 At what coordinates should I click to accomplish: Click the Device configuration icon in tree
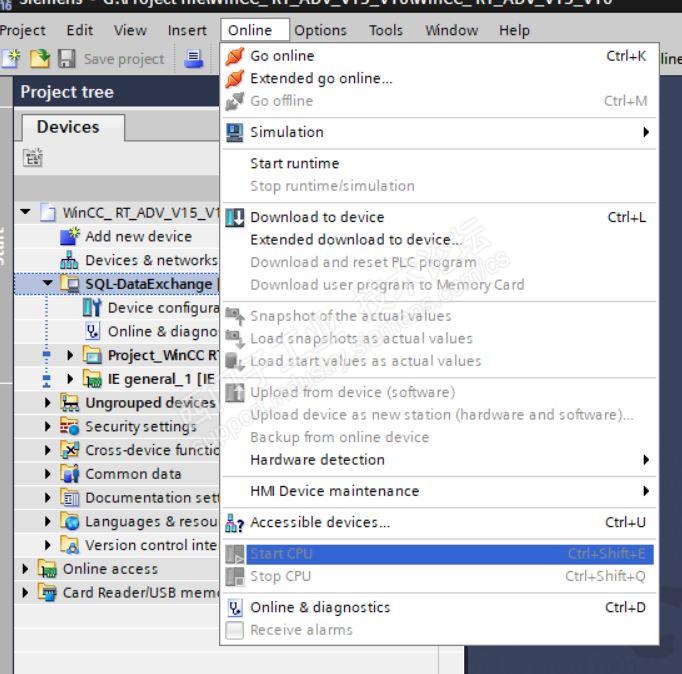[x=92, y=308]
